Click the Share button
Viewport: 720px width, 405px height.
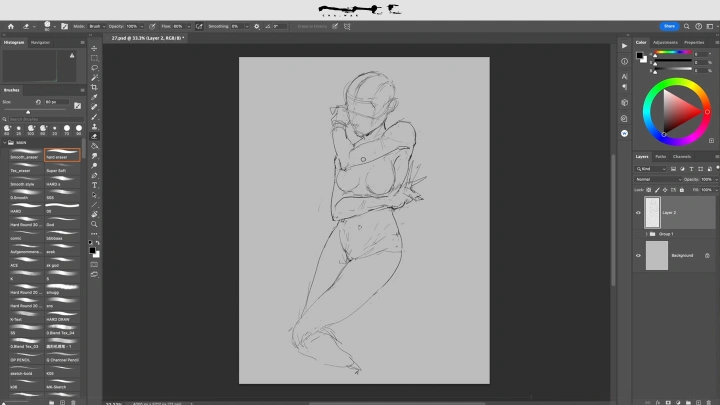pos(669,26)
